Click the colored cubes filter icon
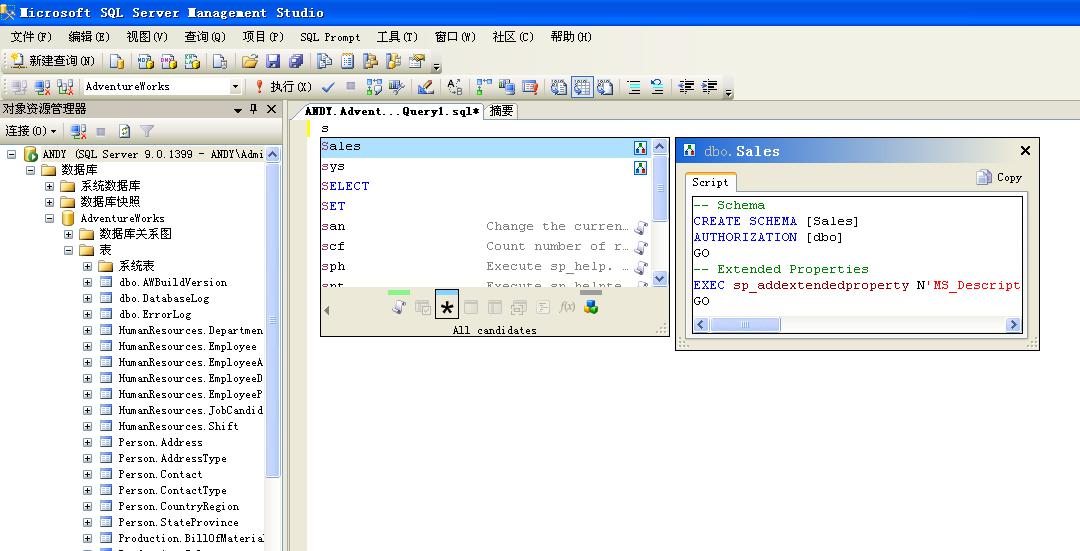Image resolution: width=1080 pixels, height=551 pixels. click(x=590, y=307)
